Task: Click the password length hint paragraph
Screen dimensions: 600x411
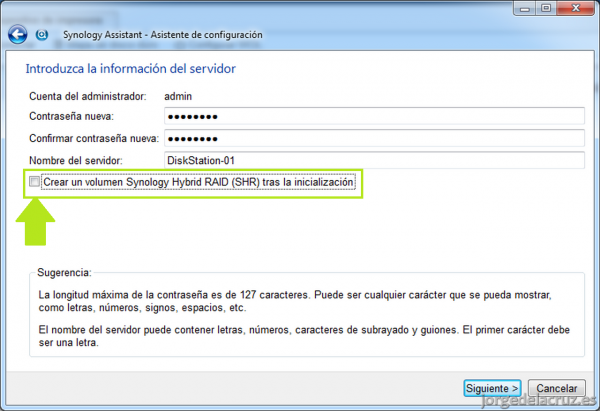Action: tap(295, 301)
